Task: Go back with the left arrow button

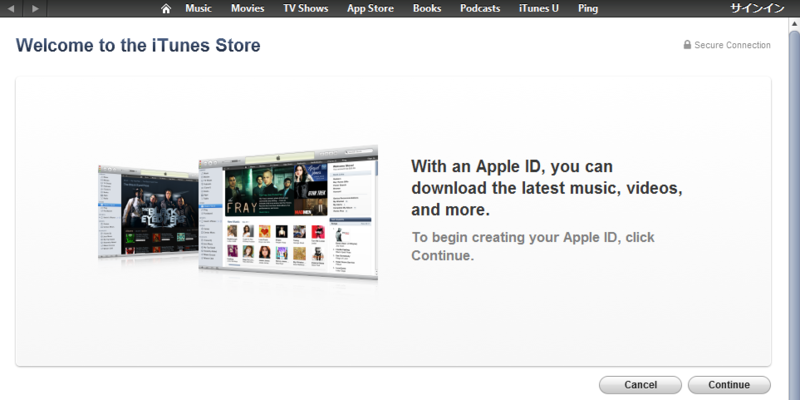Action: point(11,8)
